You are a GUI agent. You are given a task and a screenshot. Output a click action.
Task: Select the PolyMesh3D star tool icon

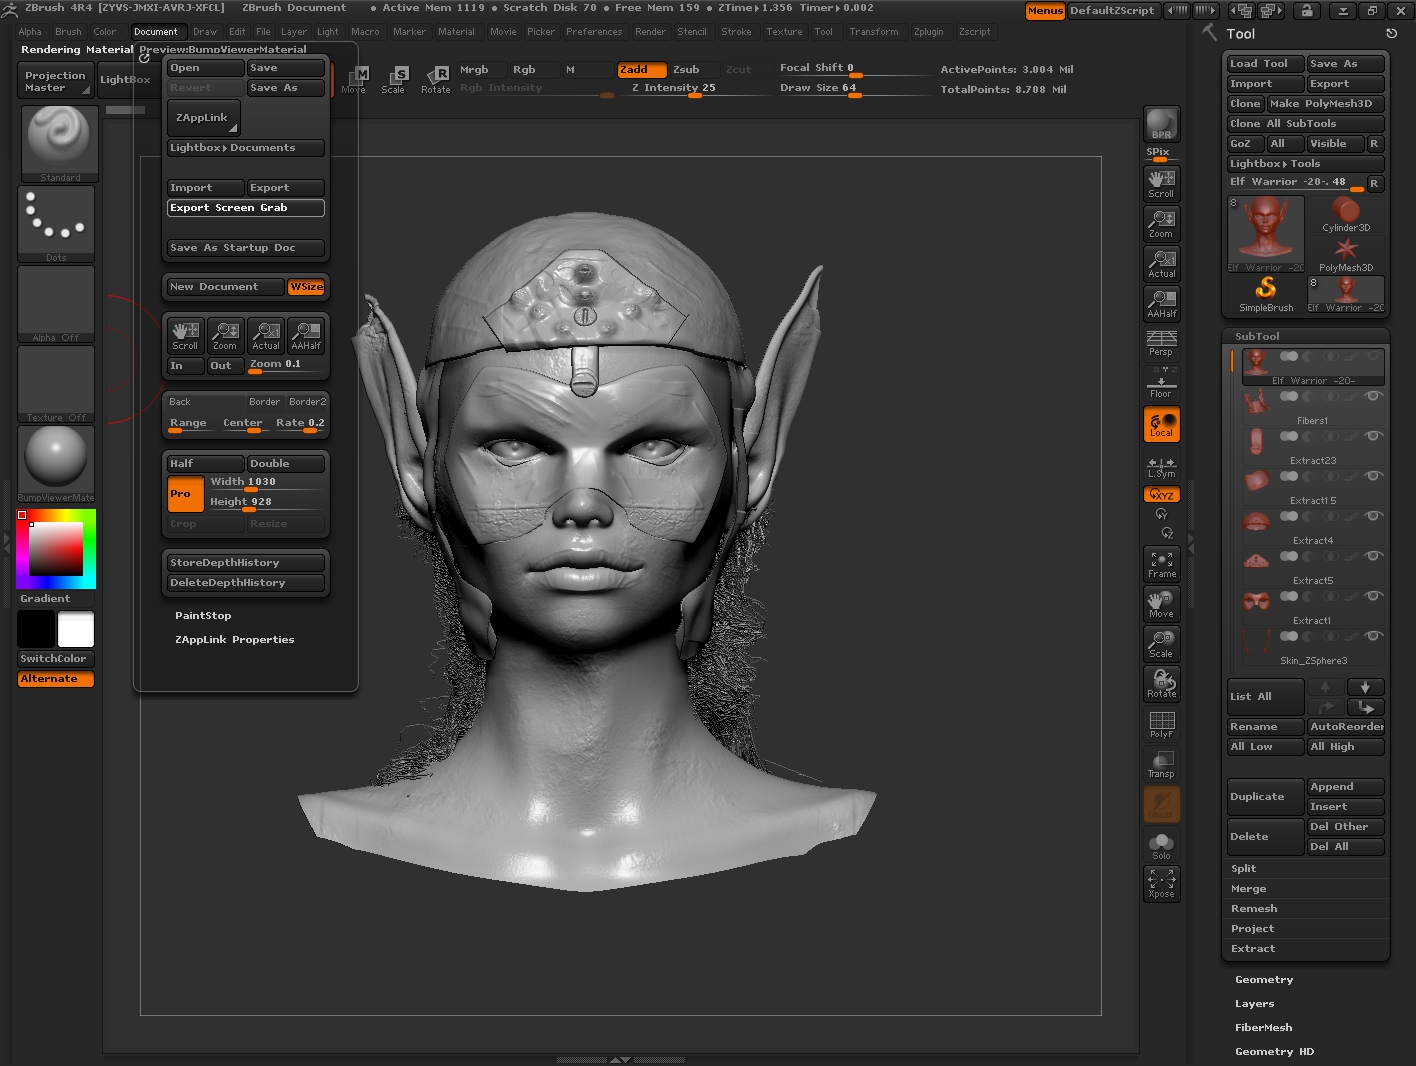(x=1346, y=254)
